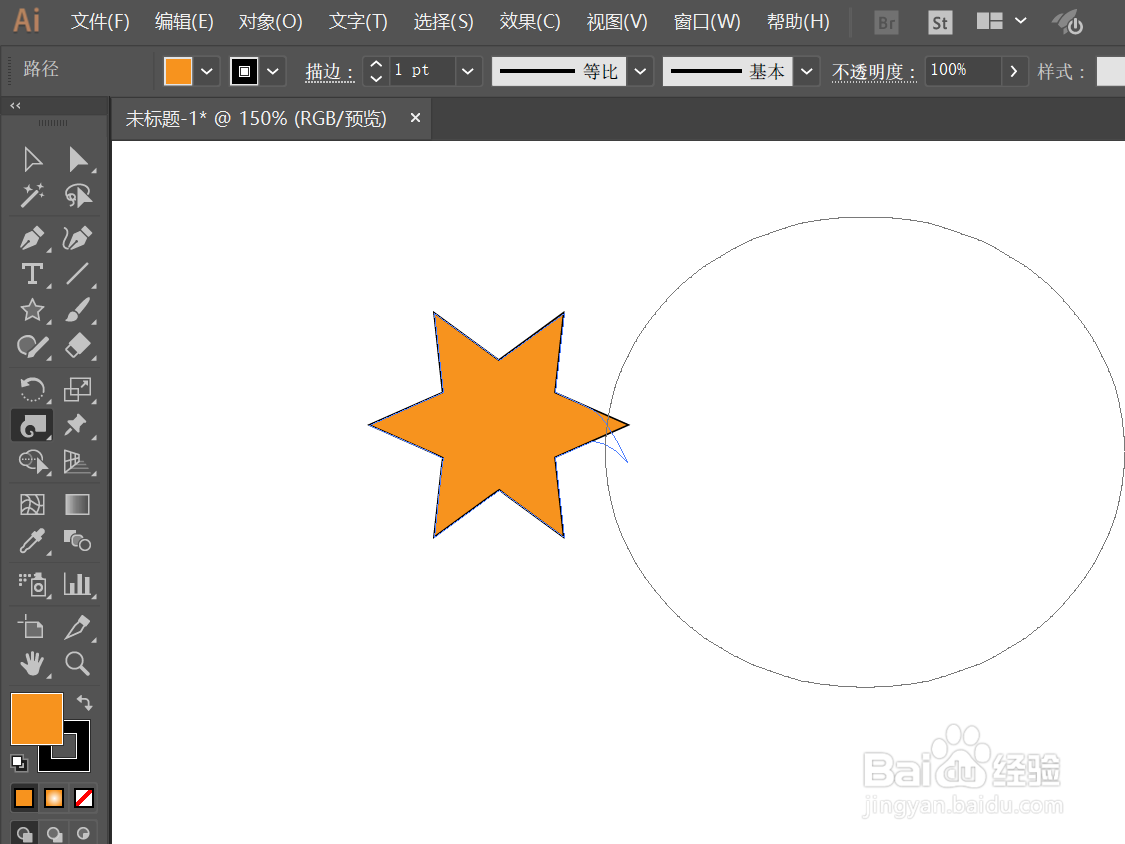Choose the Magic Wand tool

(32, 195)
